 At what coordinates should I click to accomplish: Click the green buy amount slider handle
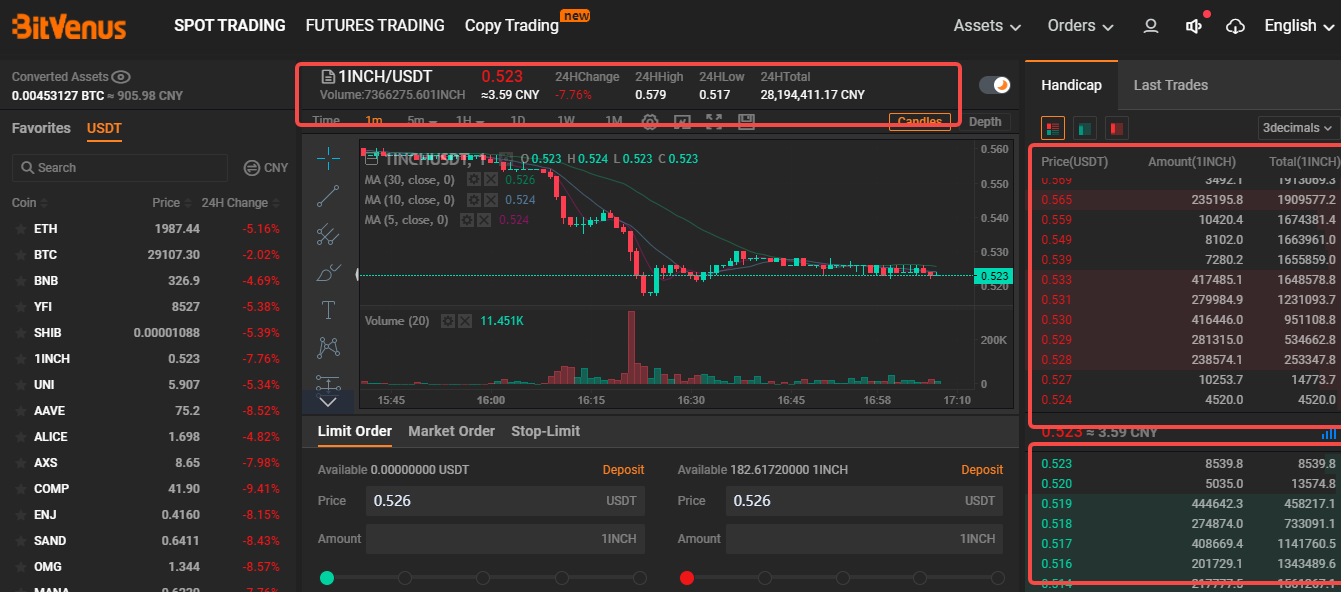pos(327,577)
